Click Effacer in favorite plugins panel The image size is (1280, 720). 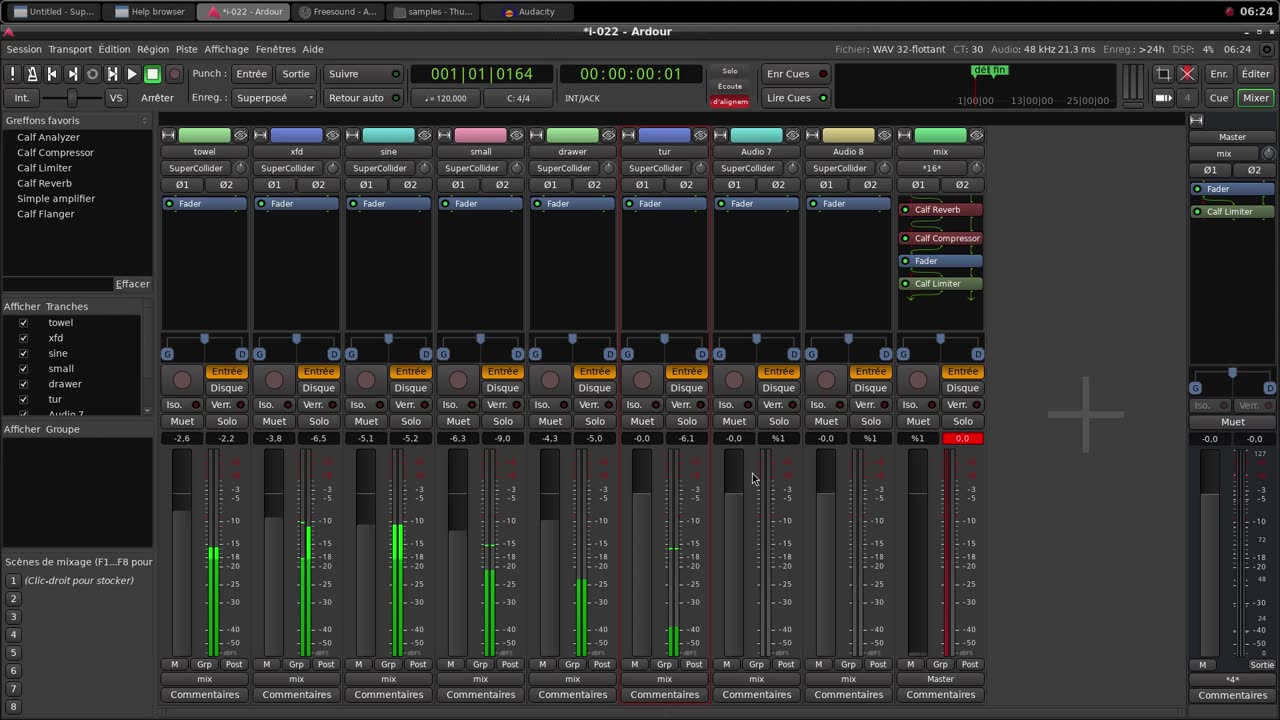tap(132, 284)
